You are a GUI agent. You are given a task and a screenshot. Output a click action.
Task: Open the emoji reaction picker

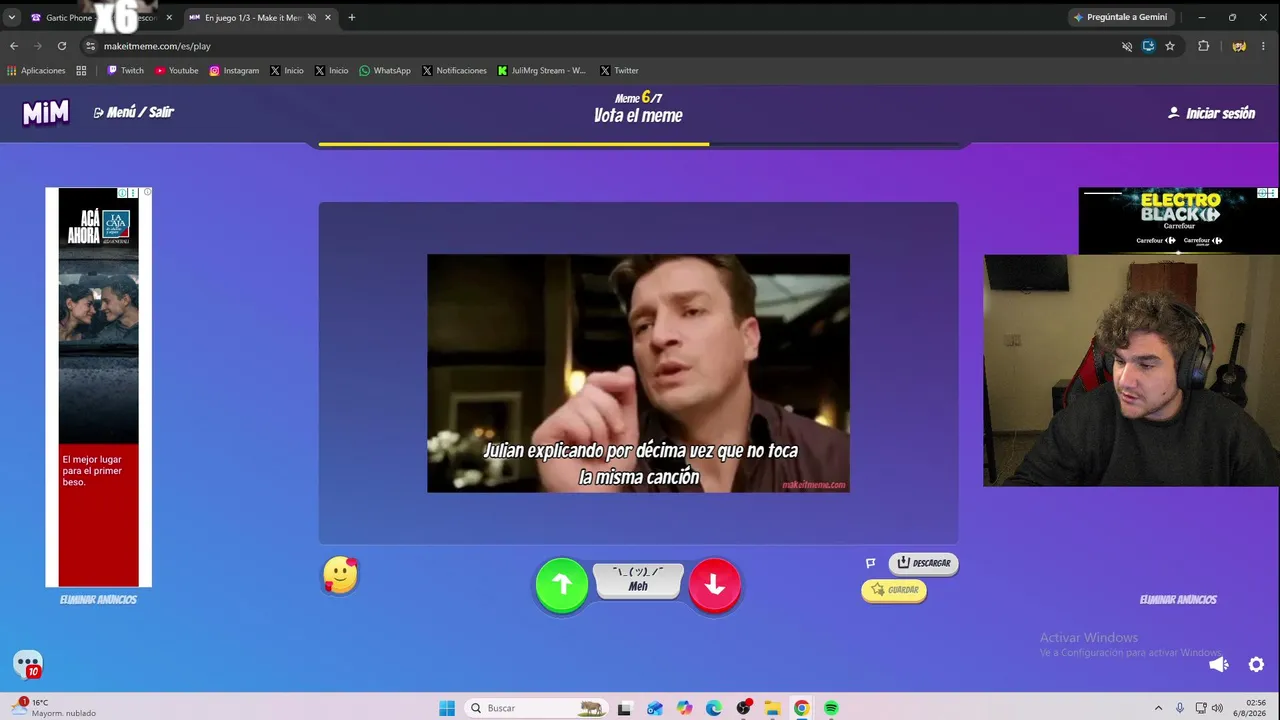point(341,575)
